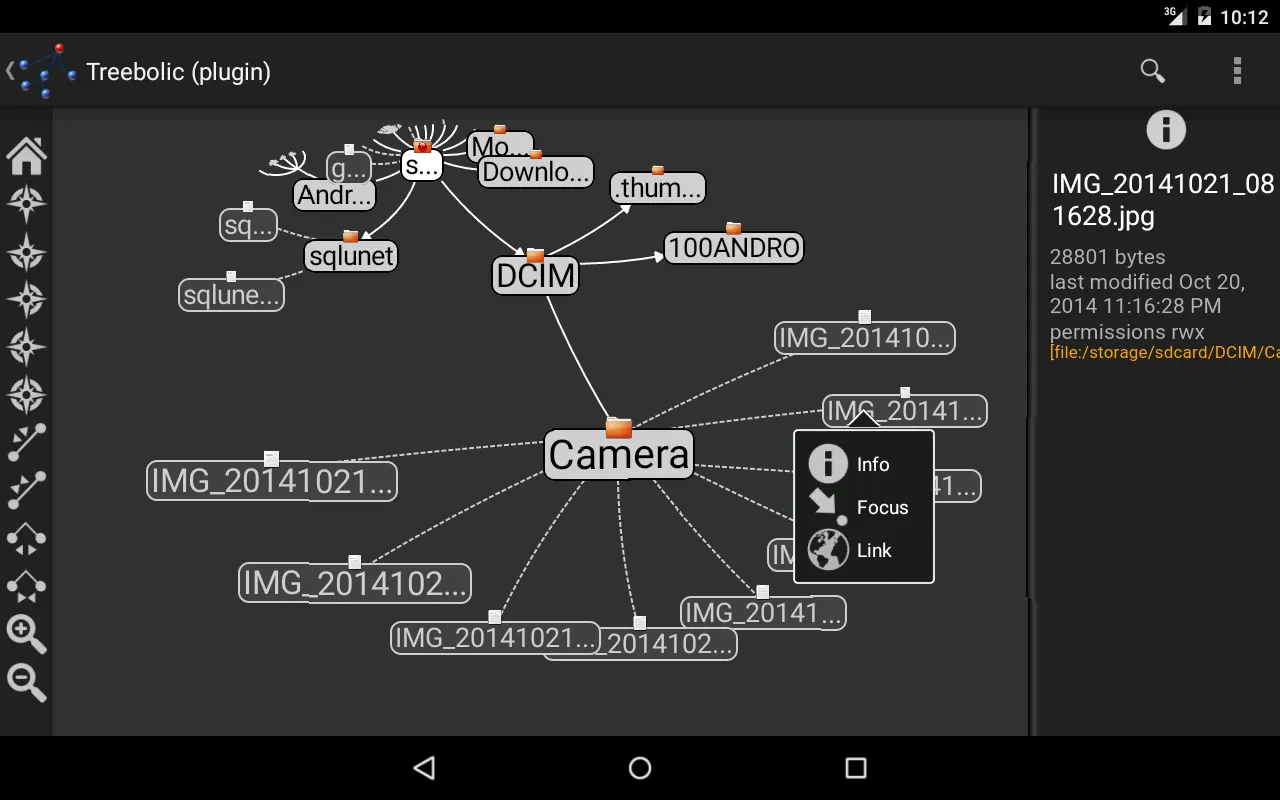Select the radial orientation compass icon
Viewport: 1280px width, 800px height.
[27, 395]
